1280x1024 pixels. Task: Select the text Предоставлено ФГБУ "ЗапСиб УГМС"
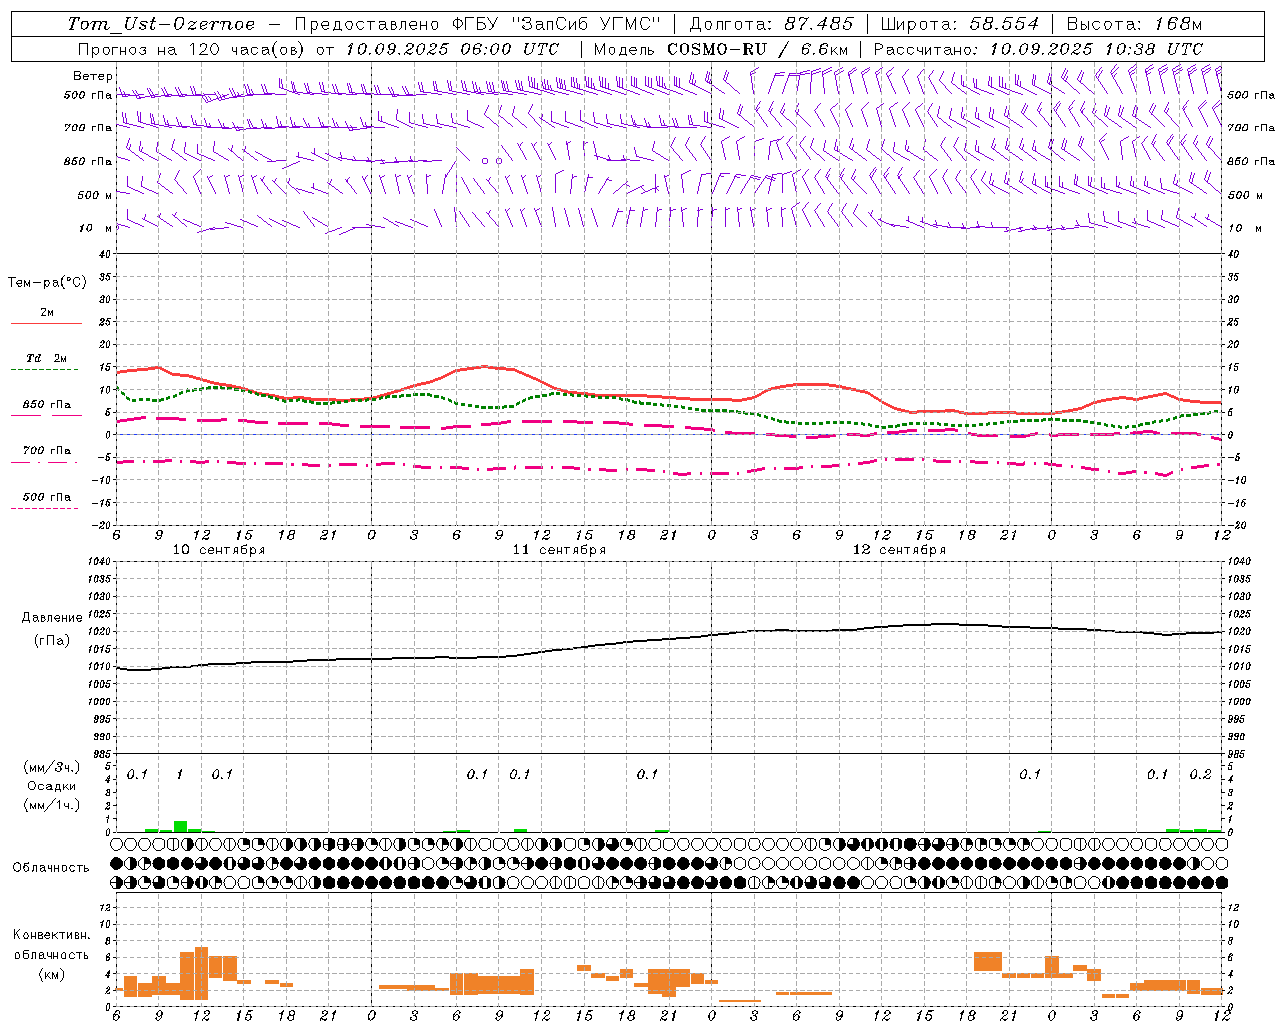click(x=478, y=24)
